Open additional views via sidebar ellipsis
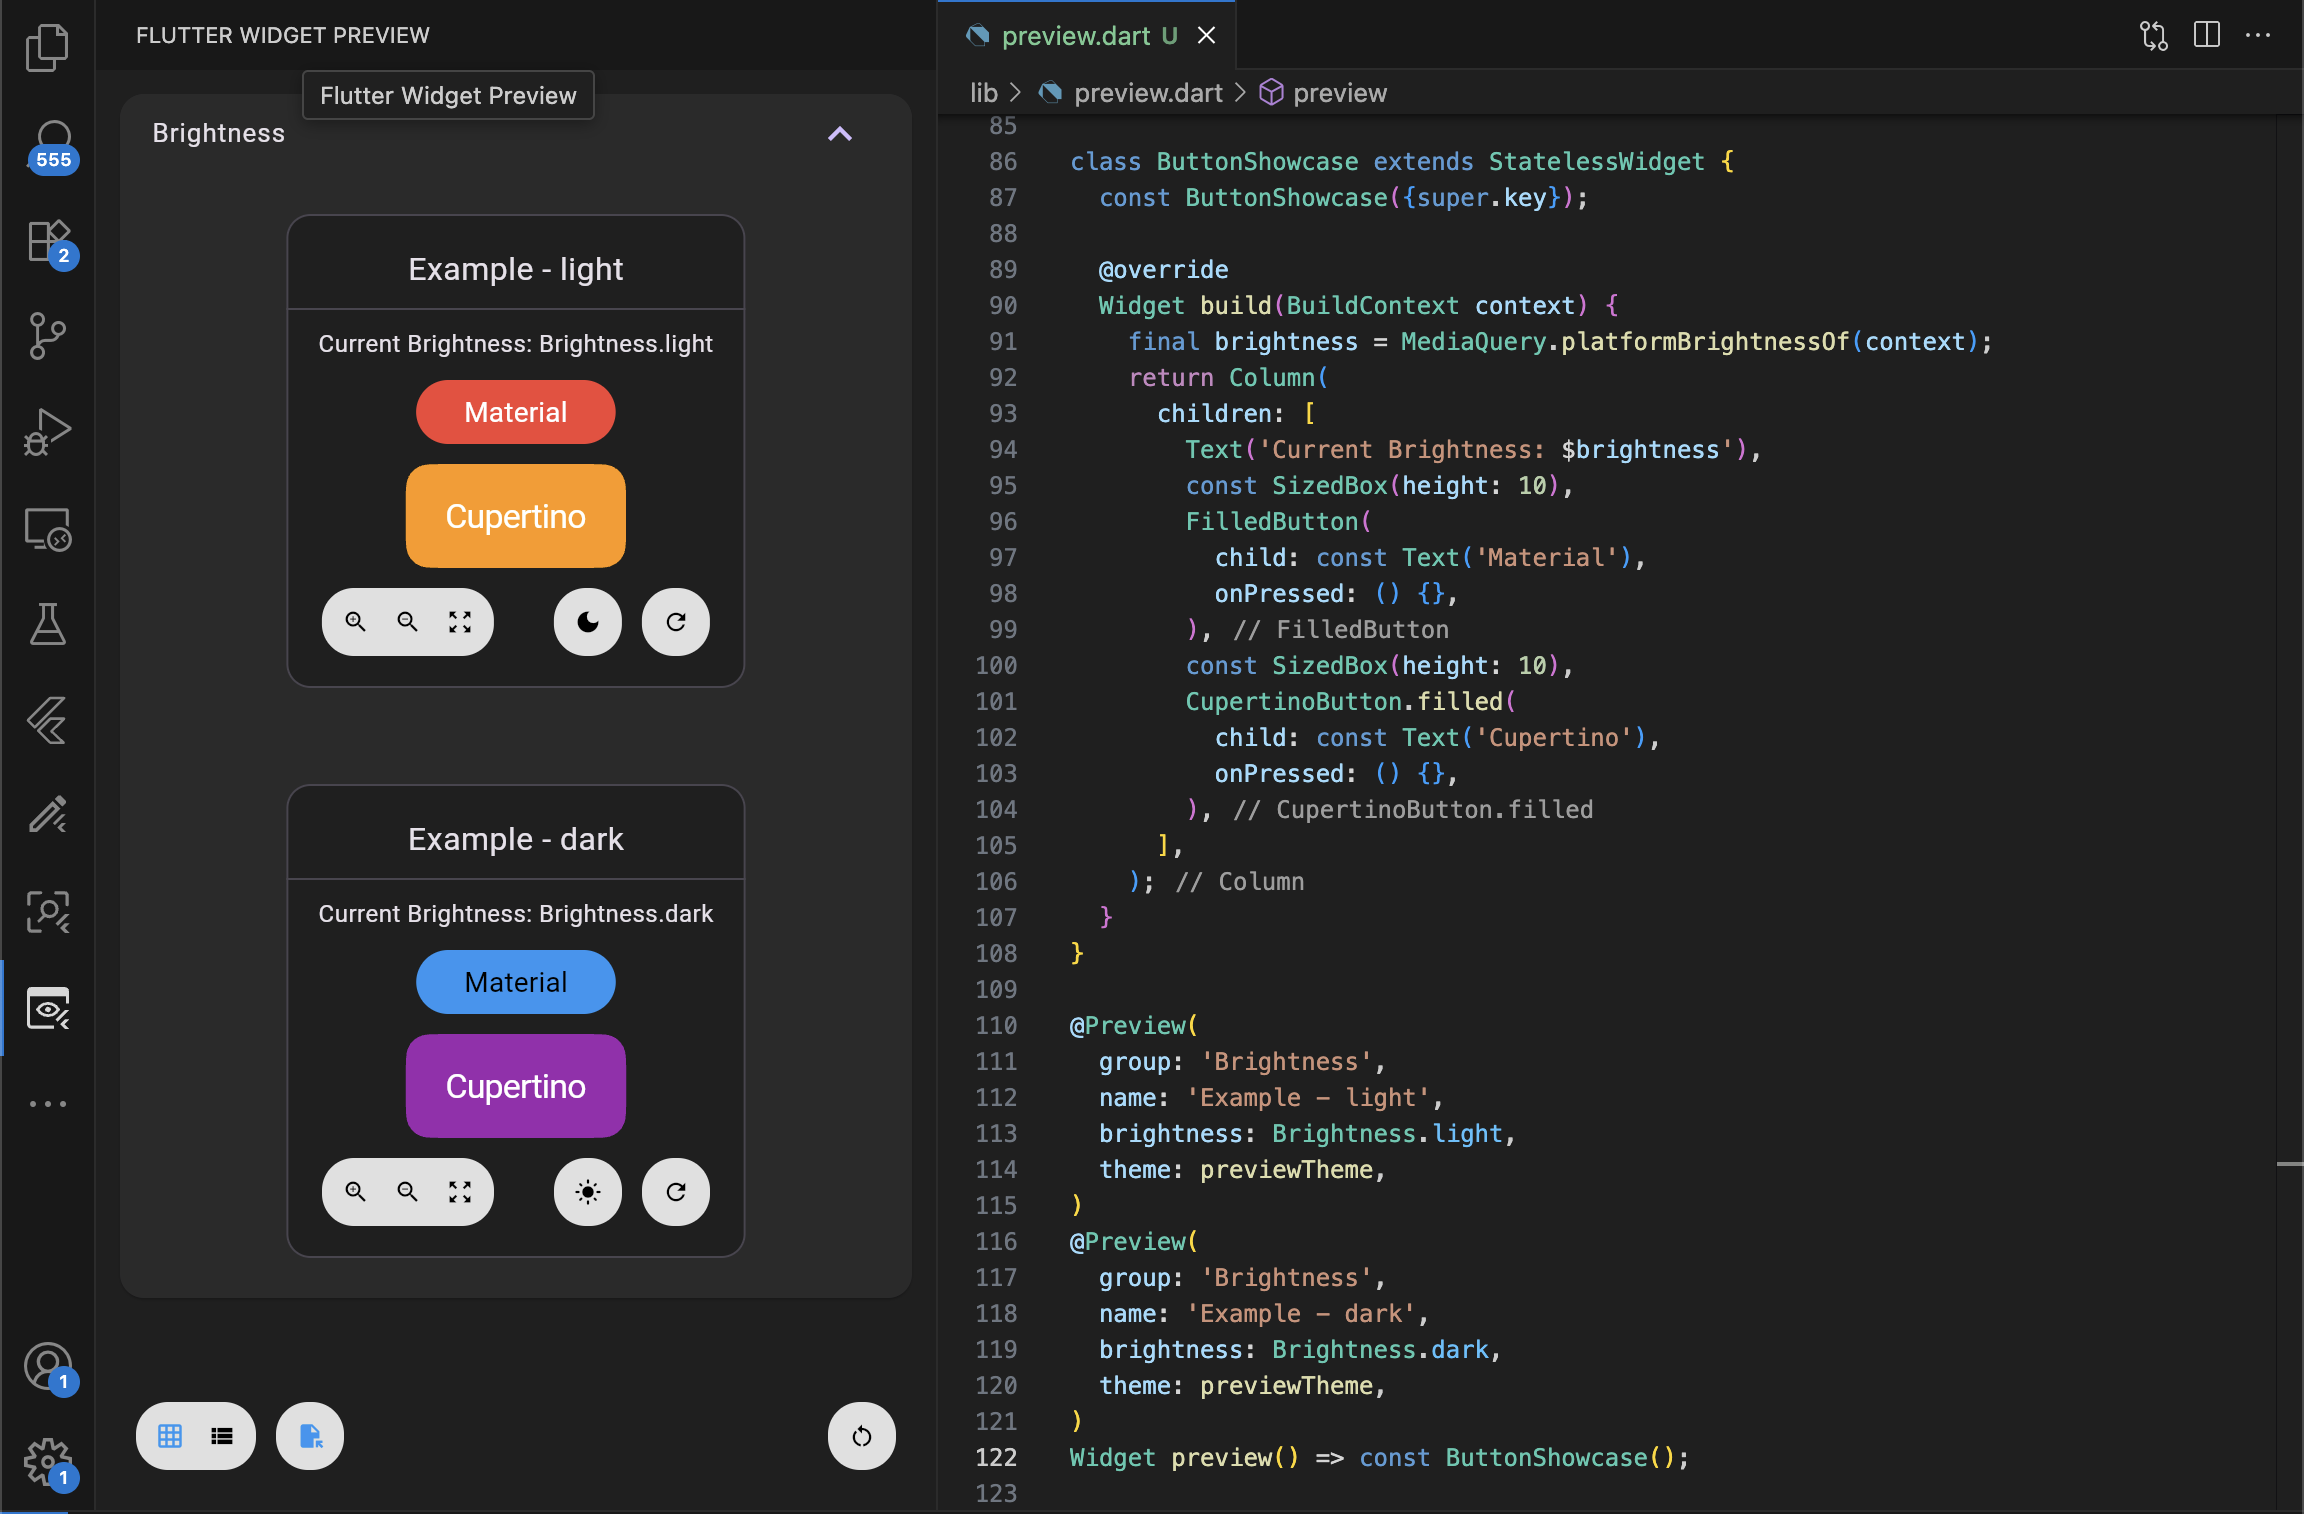This screenshot has width=2304, height=1514. coord(47,1103)
